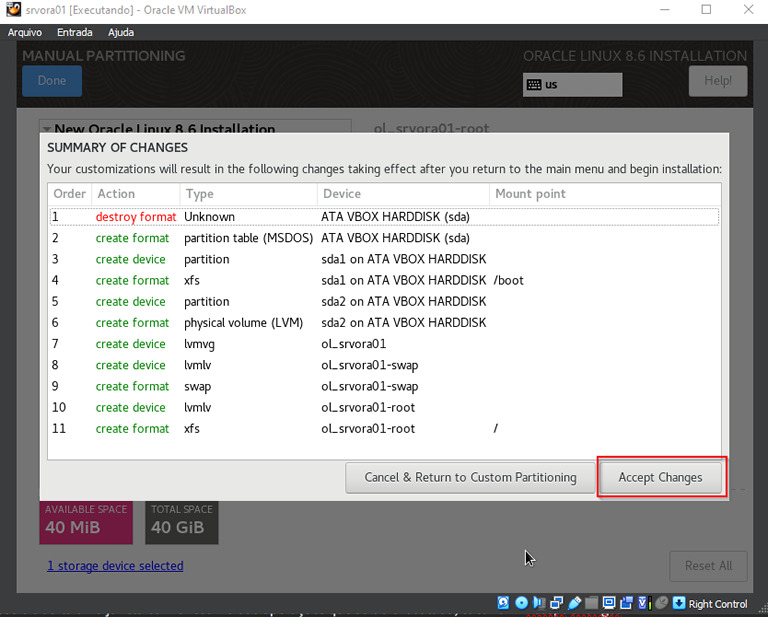Click the TOTAL SPACE 40 GiB box

click(x=182, y=522)
